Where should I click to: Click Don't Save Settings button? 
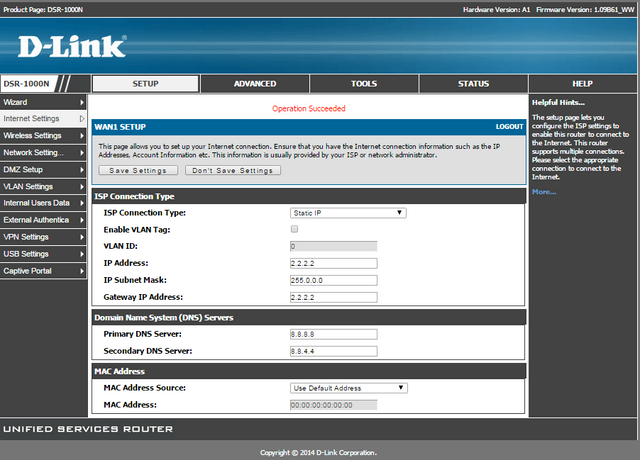[x=233, y=170]
